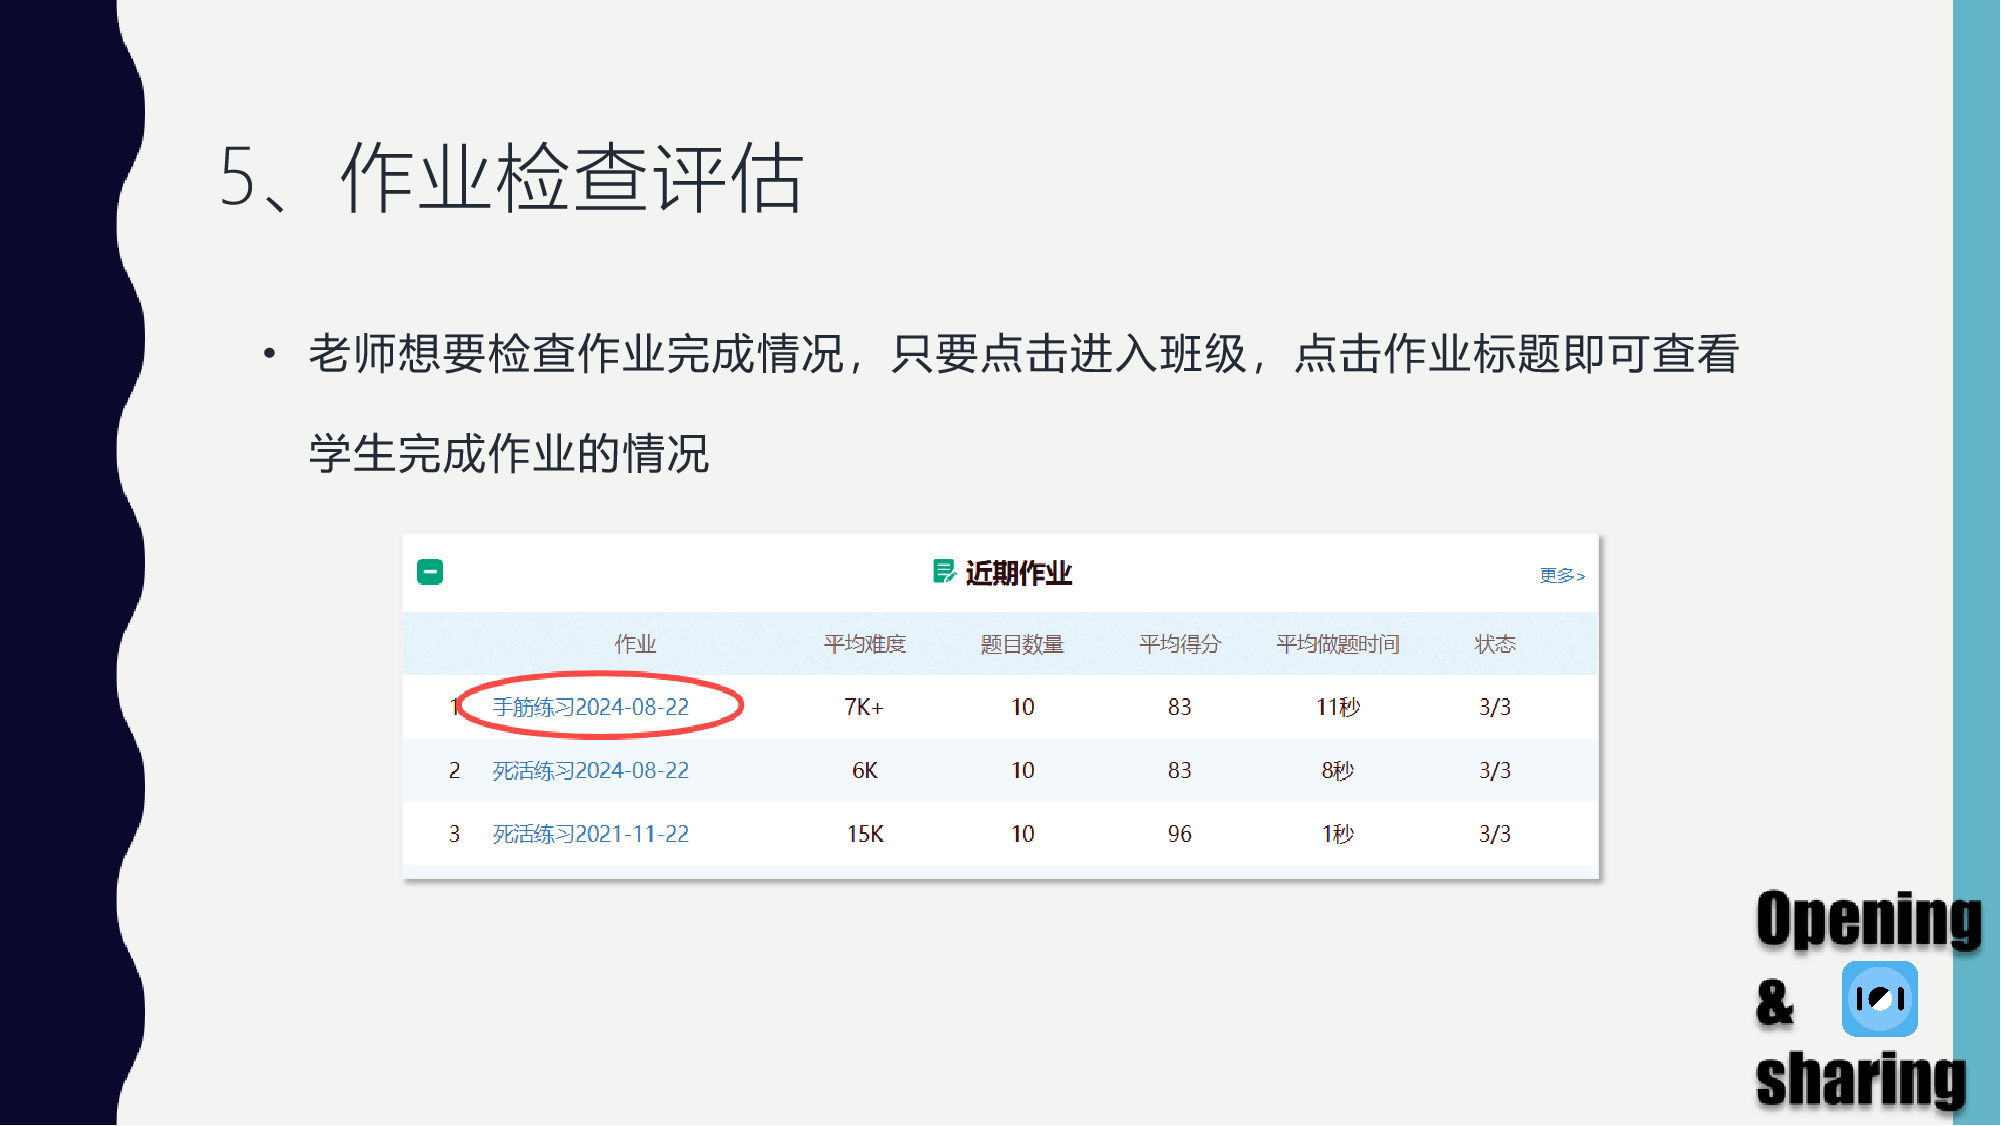Click row number 2 in homework table
The image size is (2001, 1126).
pos(454,770)
